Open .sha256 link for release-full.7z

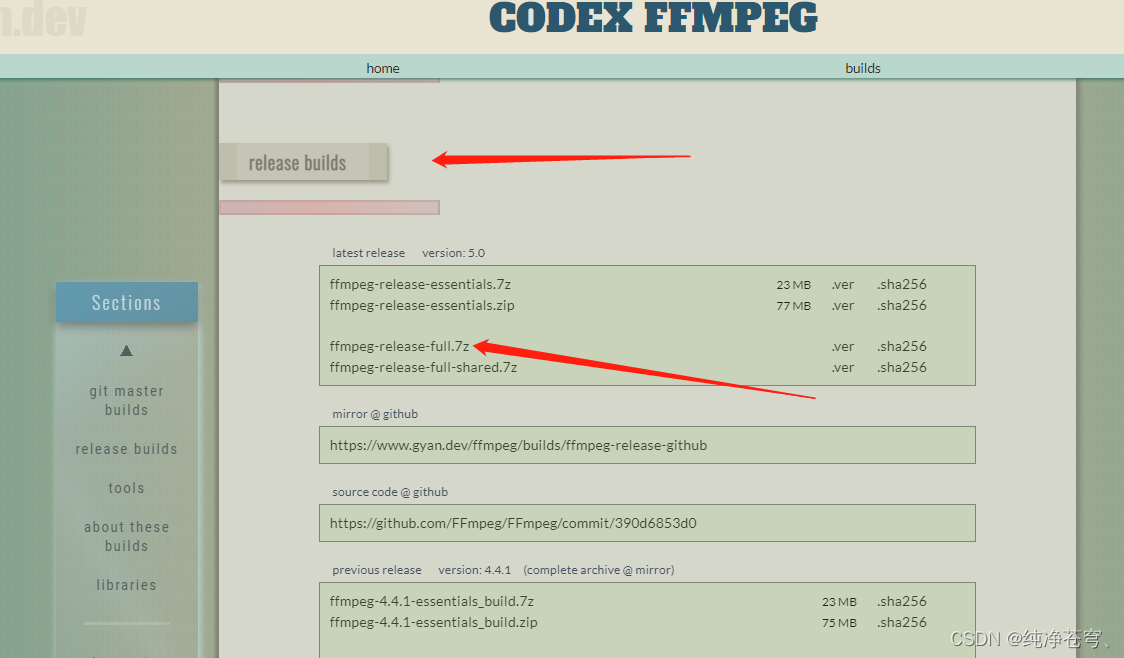(x=902, y=346)
